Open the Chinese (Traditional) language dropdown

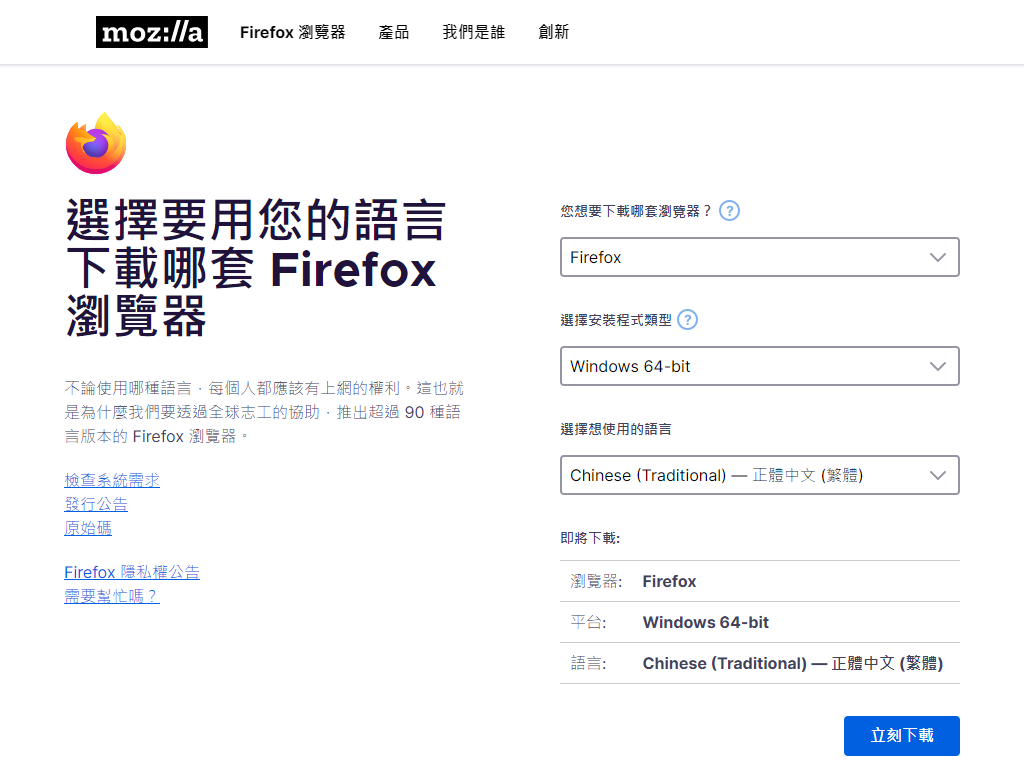[759, 475]
